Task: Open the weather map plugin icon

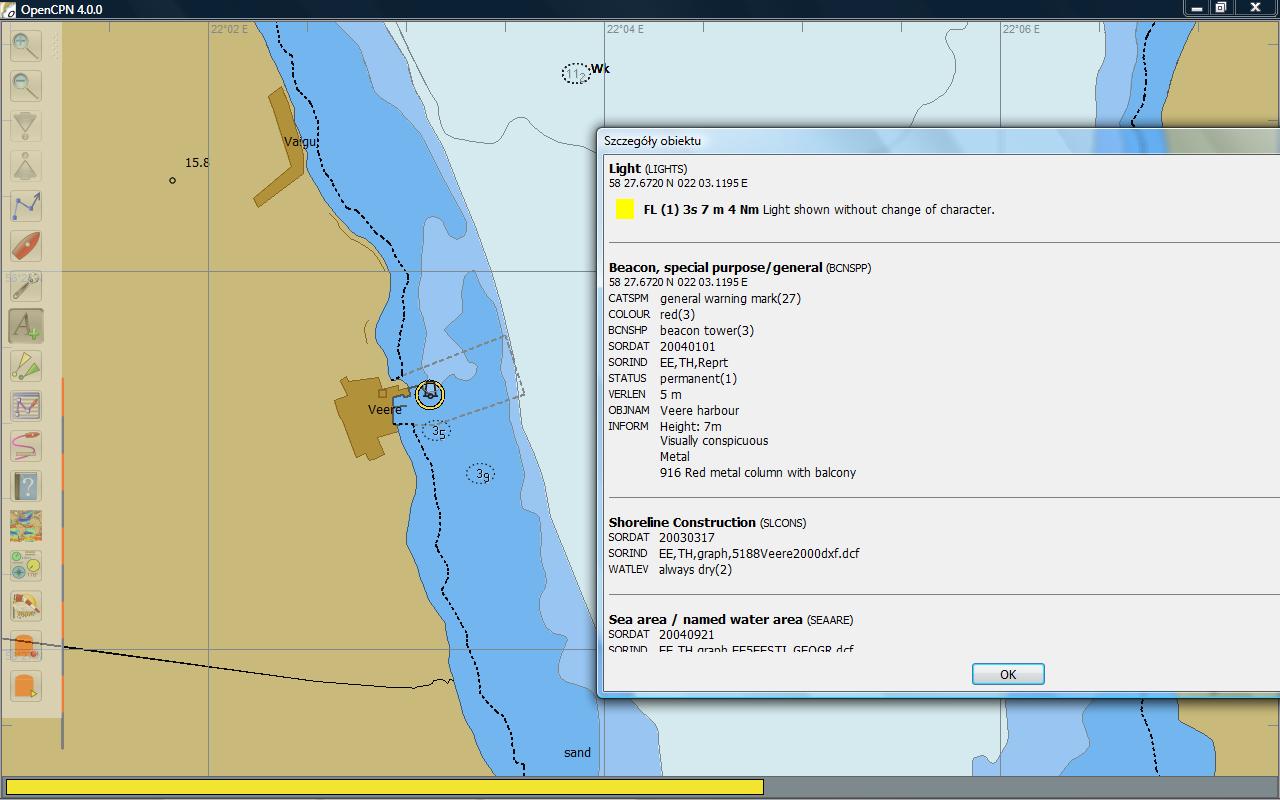Action: [x=26, y=526]
